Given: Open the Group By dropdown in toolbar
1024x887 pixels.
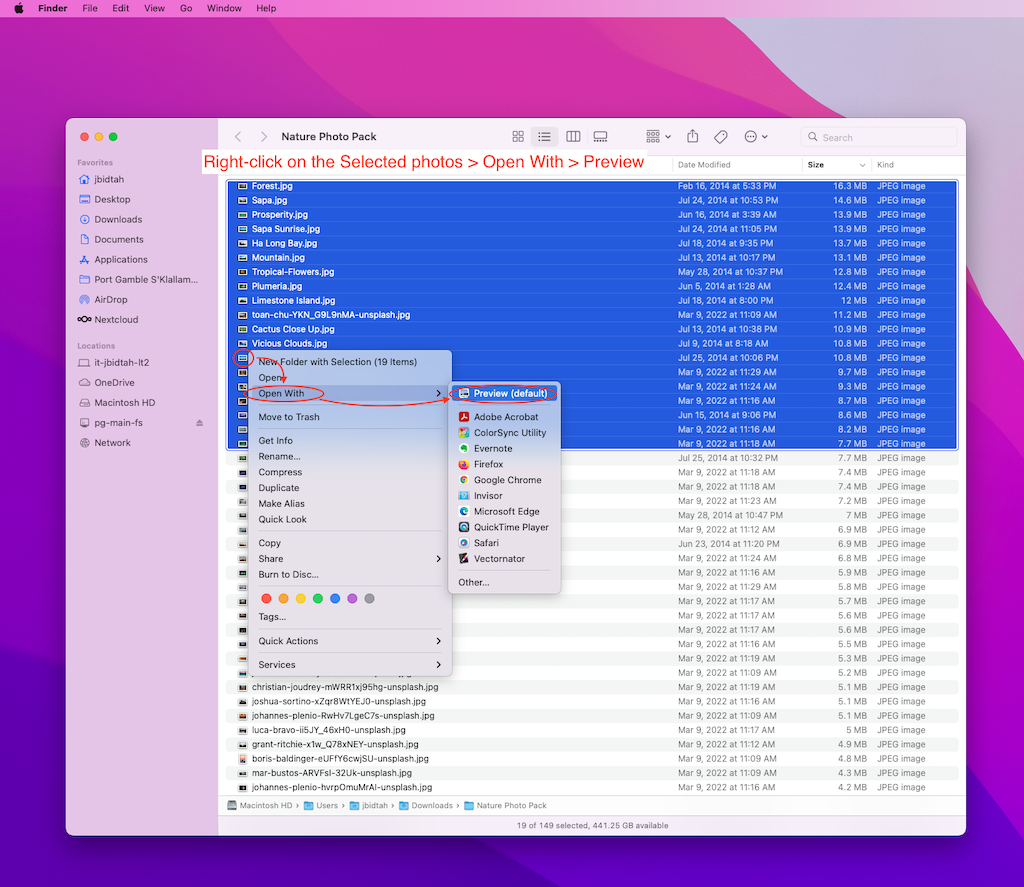Looking at the screenshot, I should (658, 137).
